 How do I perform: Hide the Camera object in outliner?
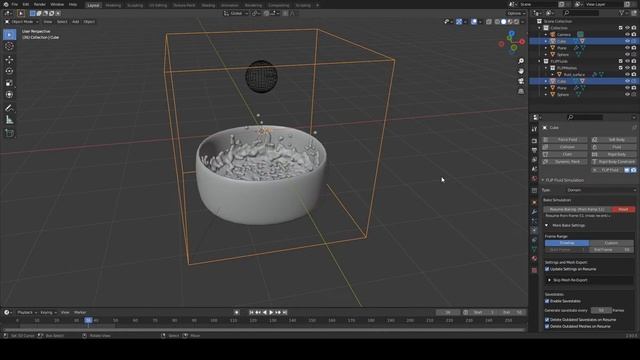[x=627, y=35]
